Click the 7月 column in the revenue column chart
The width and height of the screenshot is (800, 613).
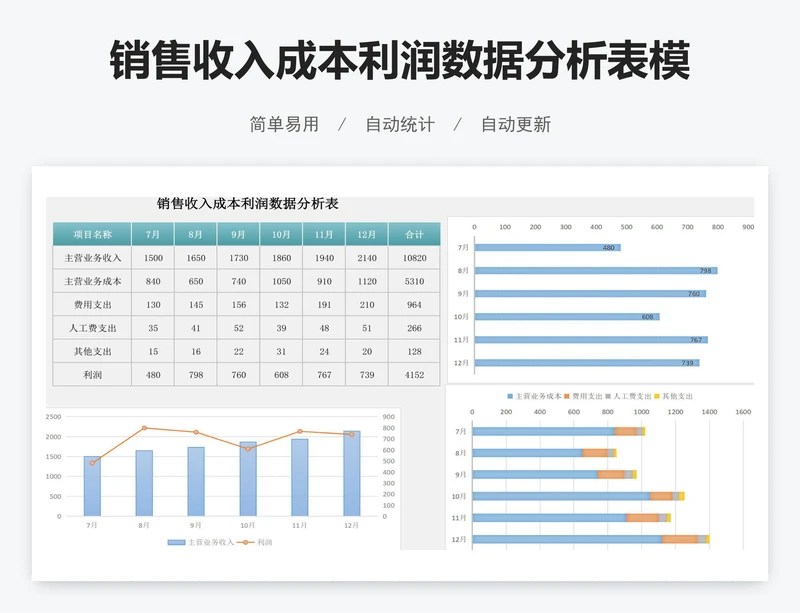pyautogui.click(x=92, y=486)
